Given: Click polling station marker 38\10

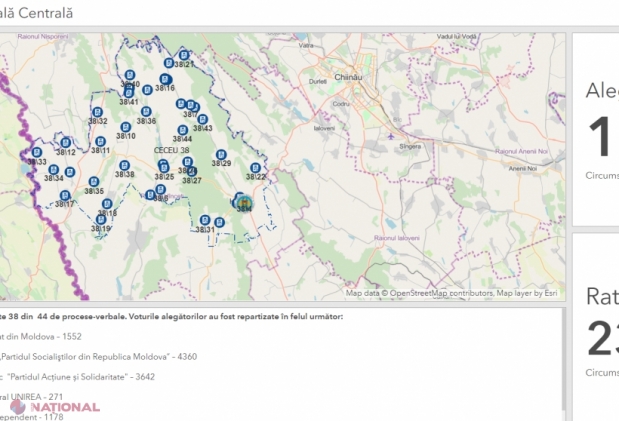Looking at the screenshot, I should [x=126, y=128].
